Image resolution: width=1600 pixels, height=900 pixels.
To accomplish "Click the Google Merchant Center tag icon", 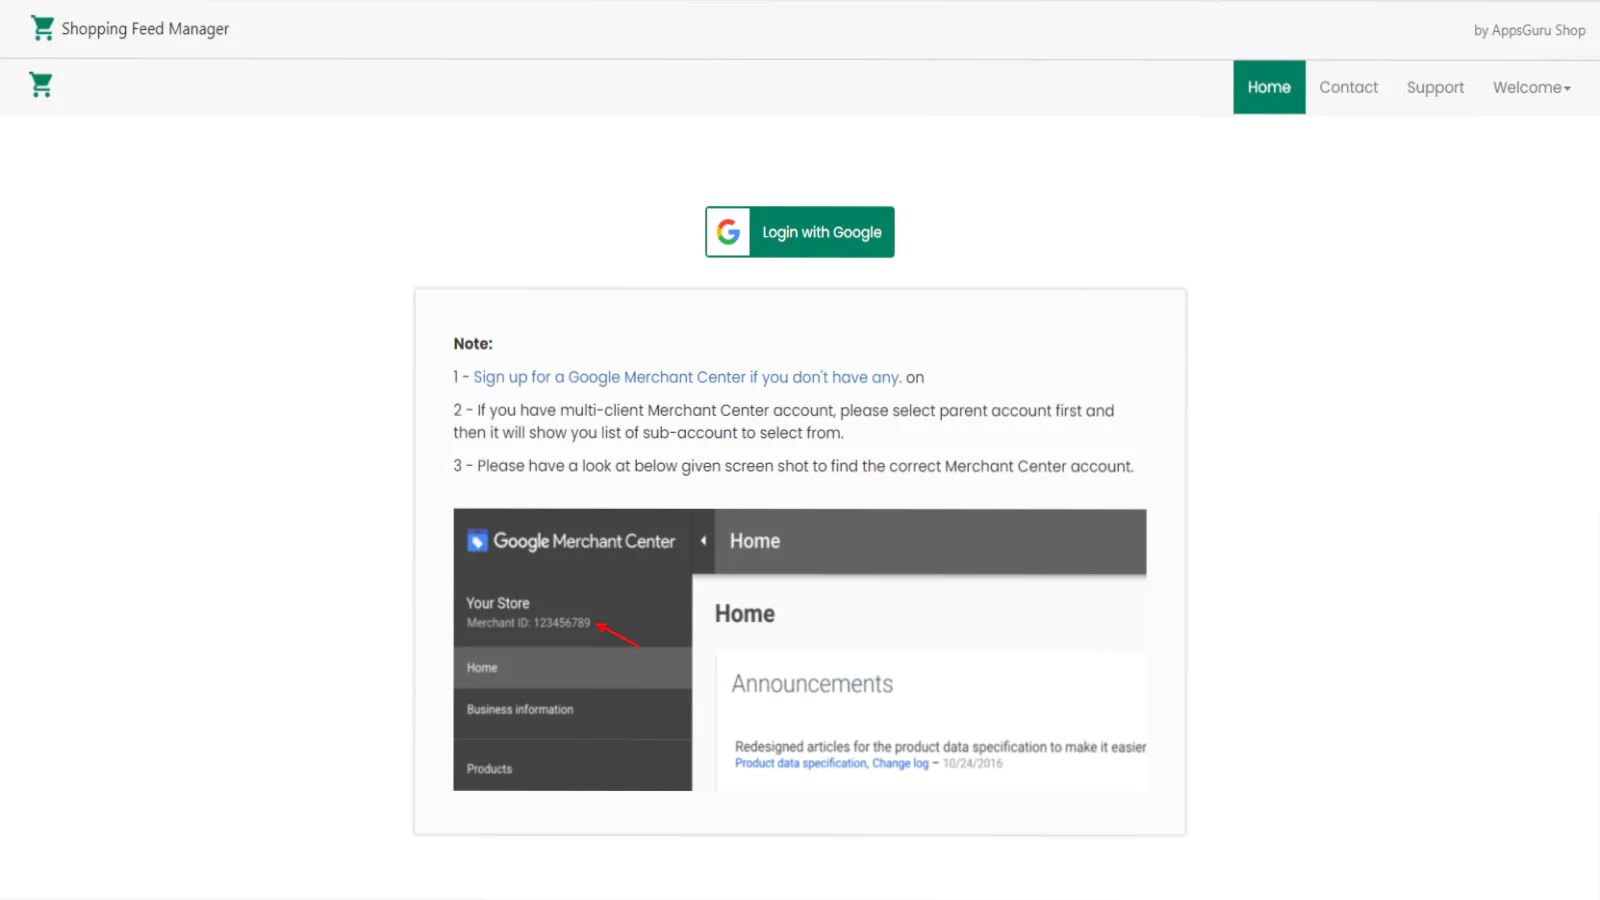I will pyautogui.click(x=477, y=541).
